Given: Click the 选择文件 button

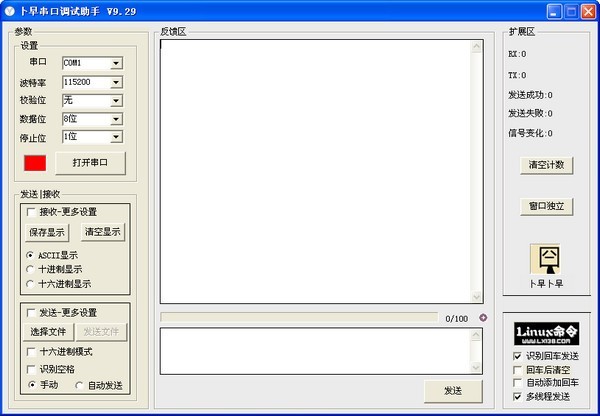Looking at the screenshot, I should (48, 332).
